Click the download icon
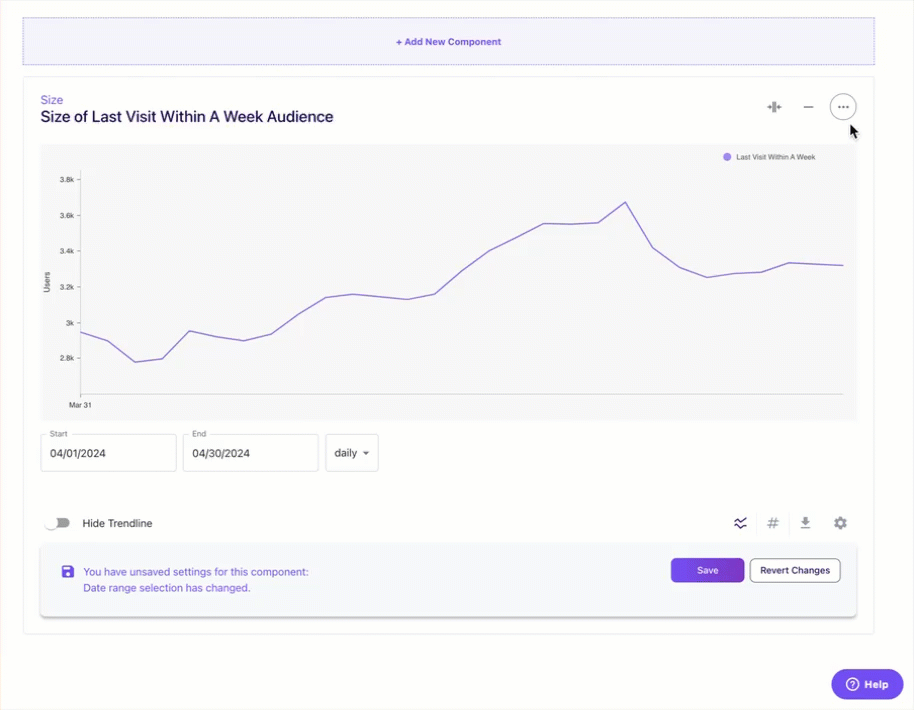Image resolution: width=914 pixels, height=710 pixels. point(806,523)
